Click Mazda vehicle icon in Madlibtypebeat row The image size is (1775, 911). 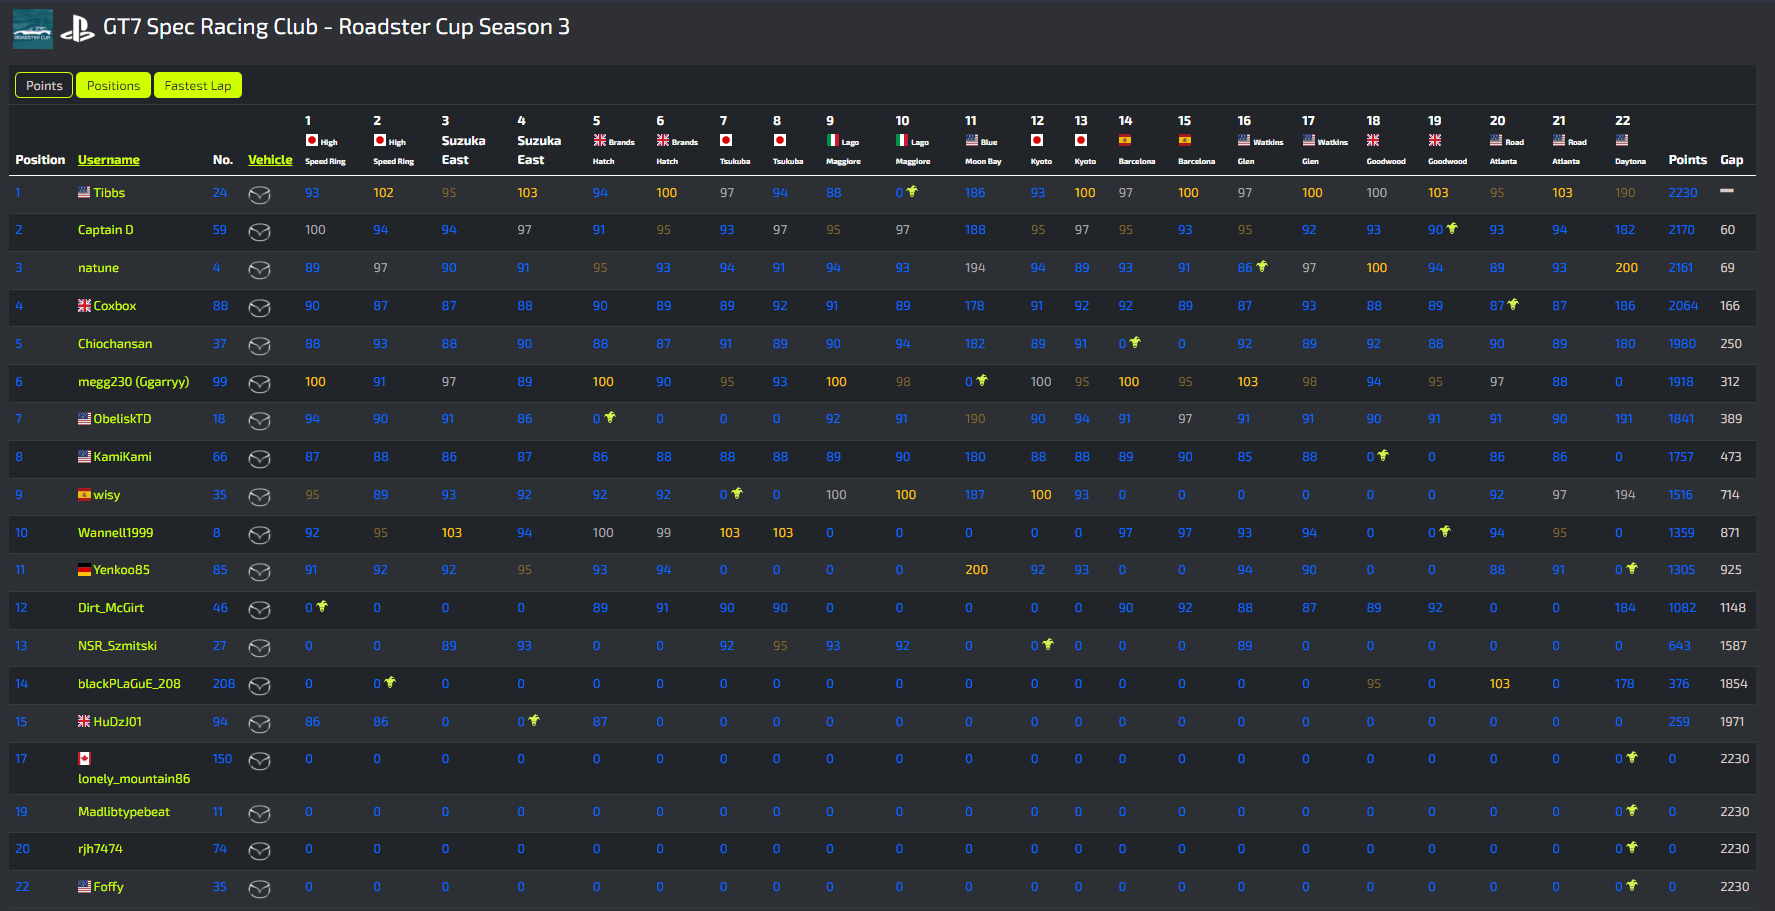pyautogui.click(x=260, y=814)
